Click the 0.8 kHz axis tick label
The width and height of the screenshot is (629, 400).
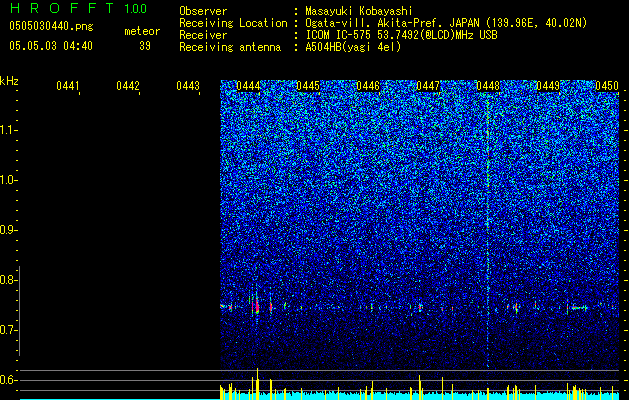click(7, 280)
